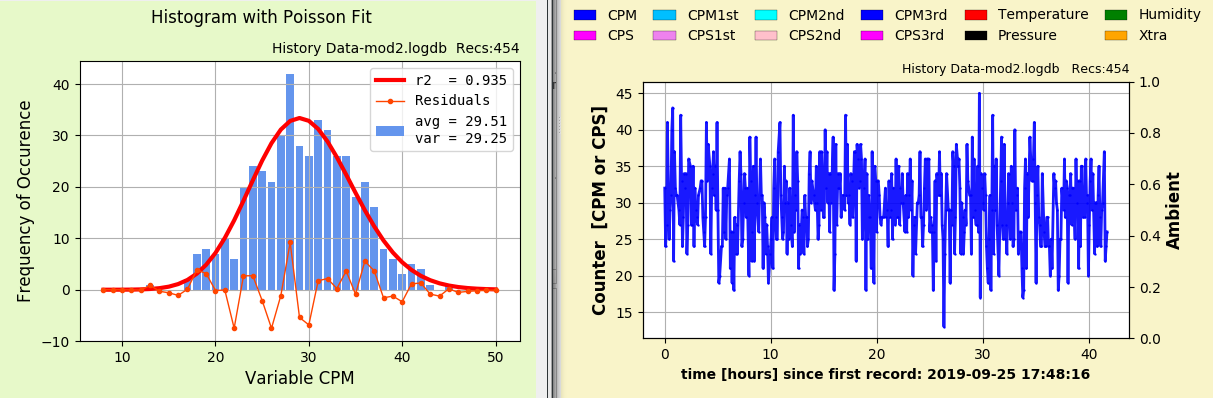Click the blue CPM legend swatch
1213x398 pixels.
coord(585,15)
